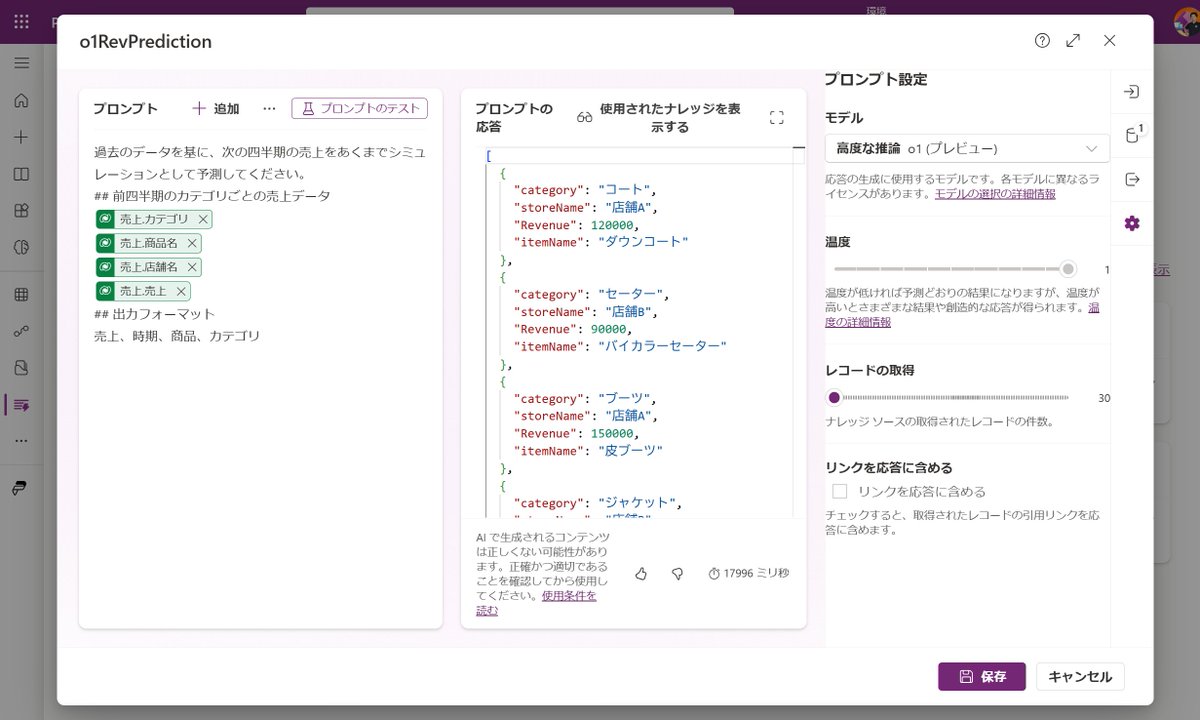Click the knowledge sources icon showing badge 1
1200x720 pixels.
[1132, 135]
